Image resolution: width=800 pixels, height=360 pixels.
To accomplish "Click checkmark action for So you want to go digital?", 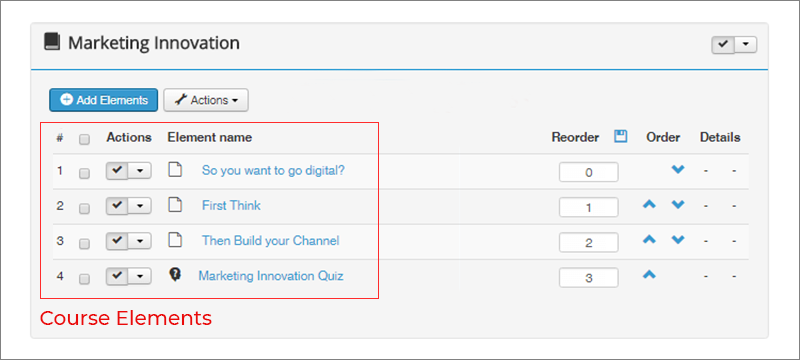I will 117,171.
